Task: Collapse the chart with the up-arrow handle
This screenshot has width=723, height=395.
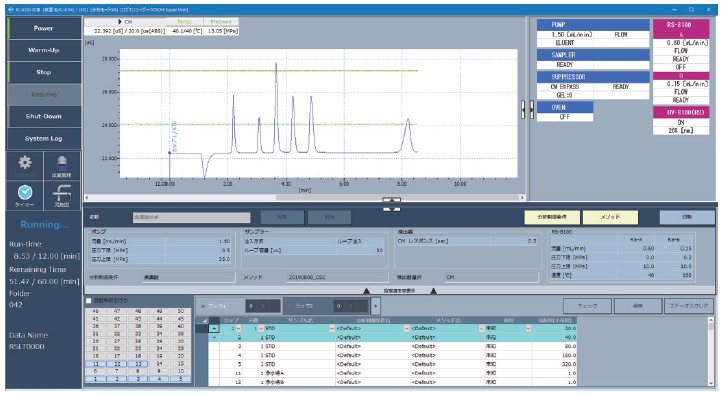Action: (x=392, y=200)
